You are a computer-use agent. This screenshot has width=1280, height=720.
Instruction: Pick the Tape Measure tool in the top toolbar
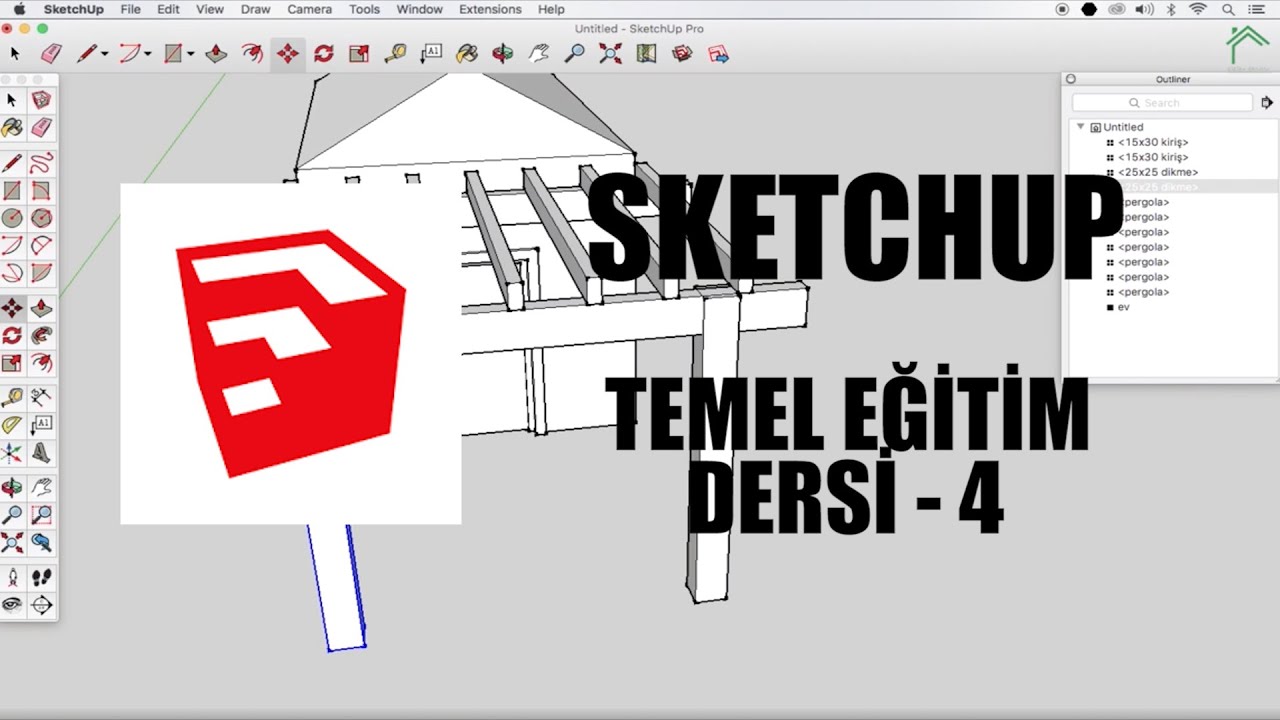coord(395,53)
